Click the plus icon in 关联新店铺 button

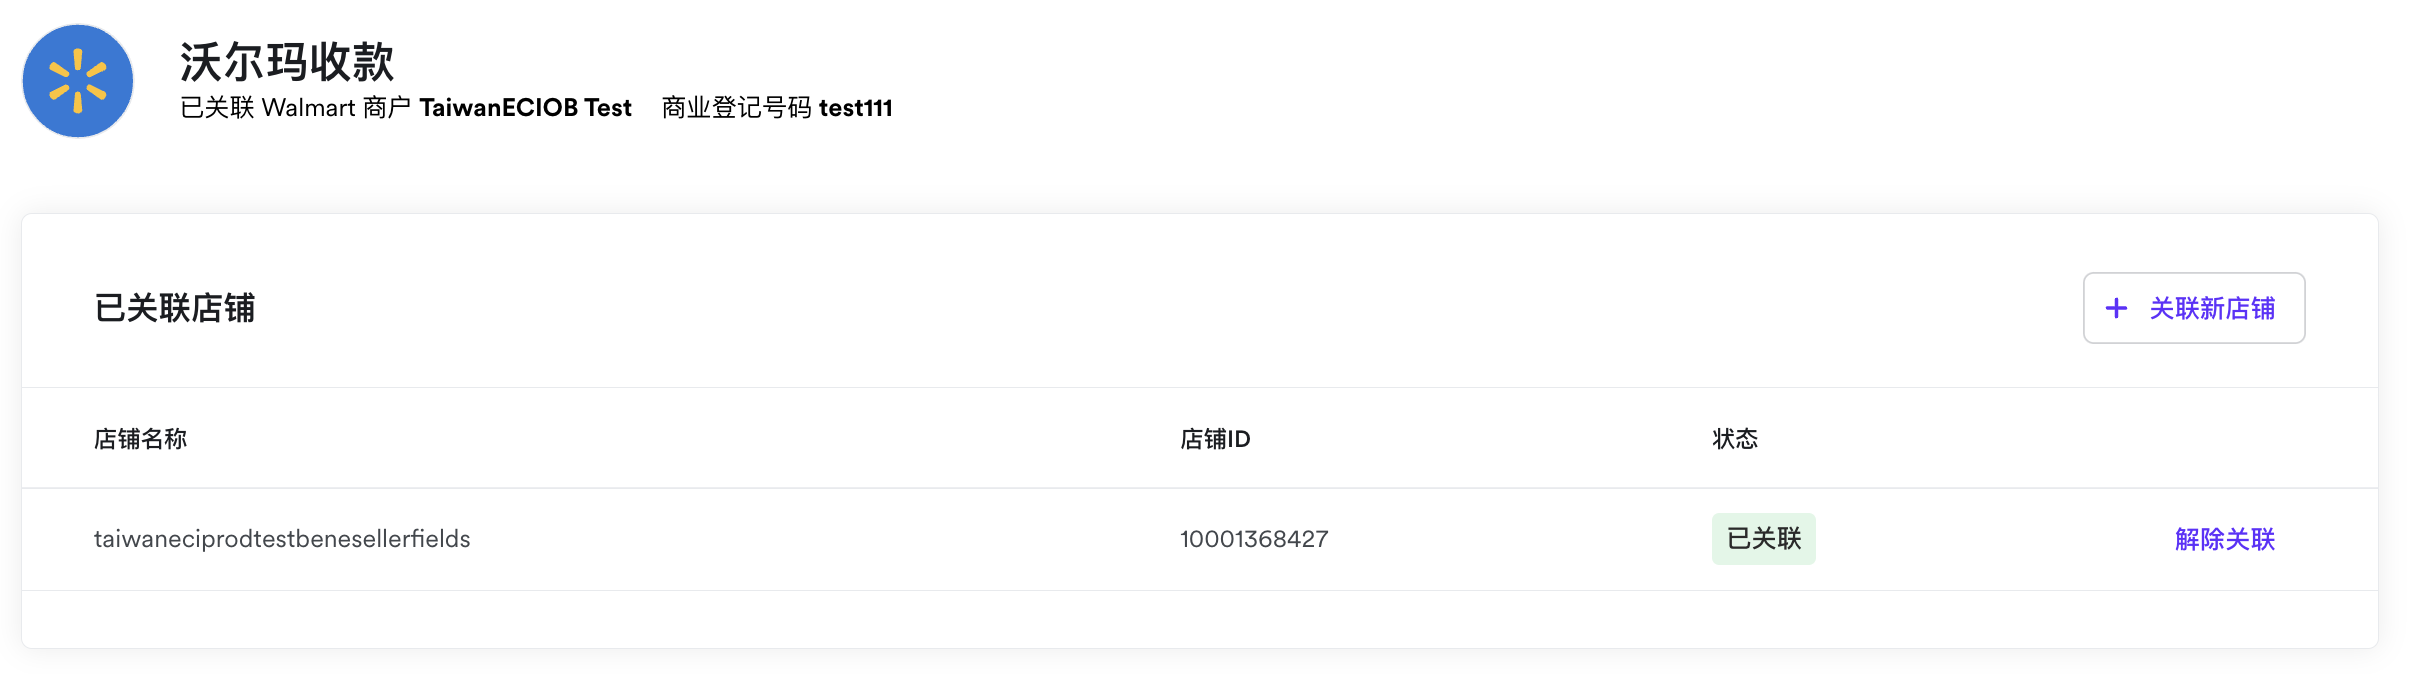2116,308
